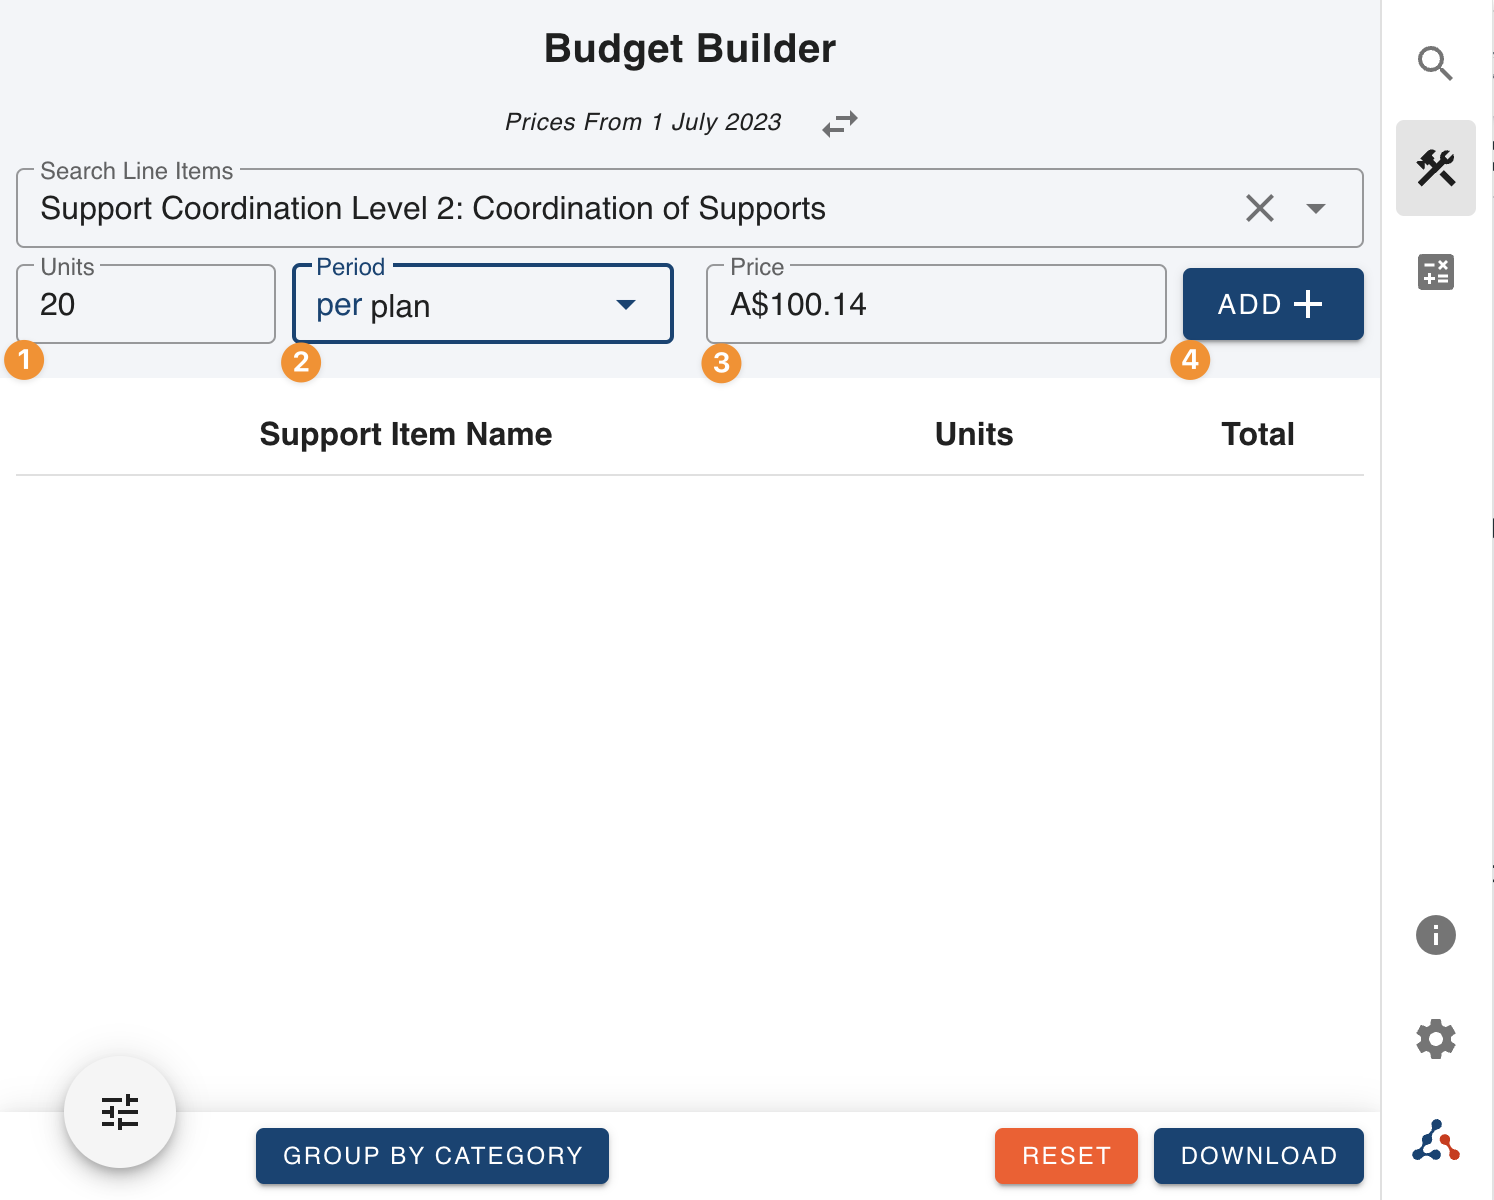Click the Support Item Name column header
This screenshot has height=1200, width=1494.
[405, 434]
